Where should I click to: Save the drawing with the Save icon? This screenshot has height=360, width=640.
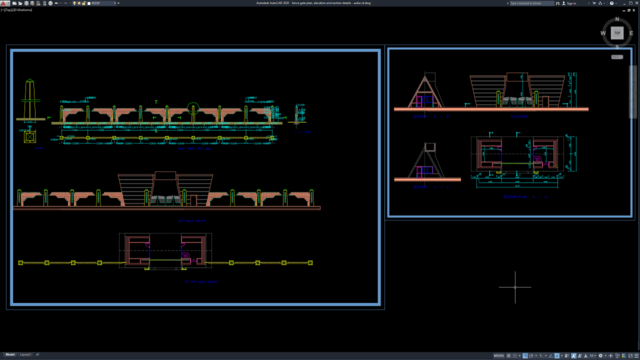click(26, 3)
